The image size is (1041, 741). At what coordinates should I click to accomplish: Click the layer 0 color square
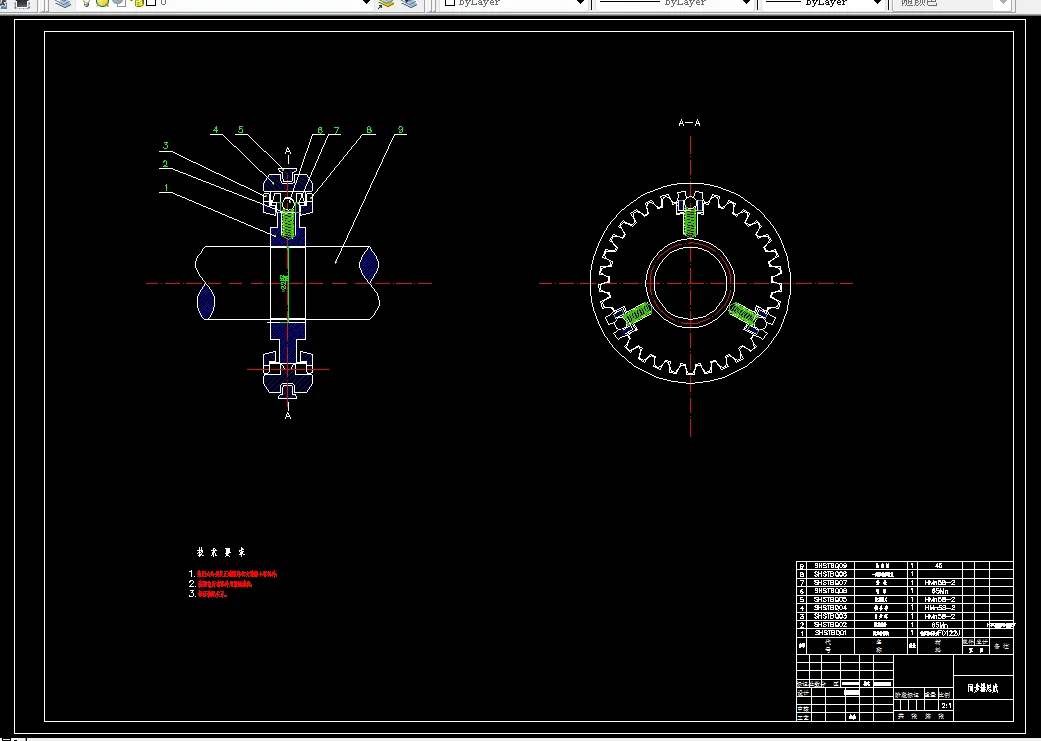(x=151, y=3)
